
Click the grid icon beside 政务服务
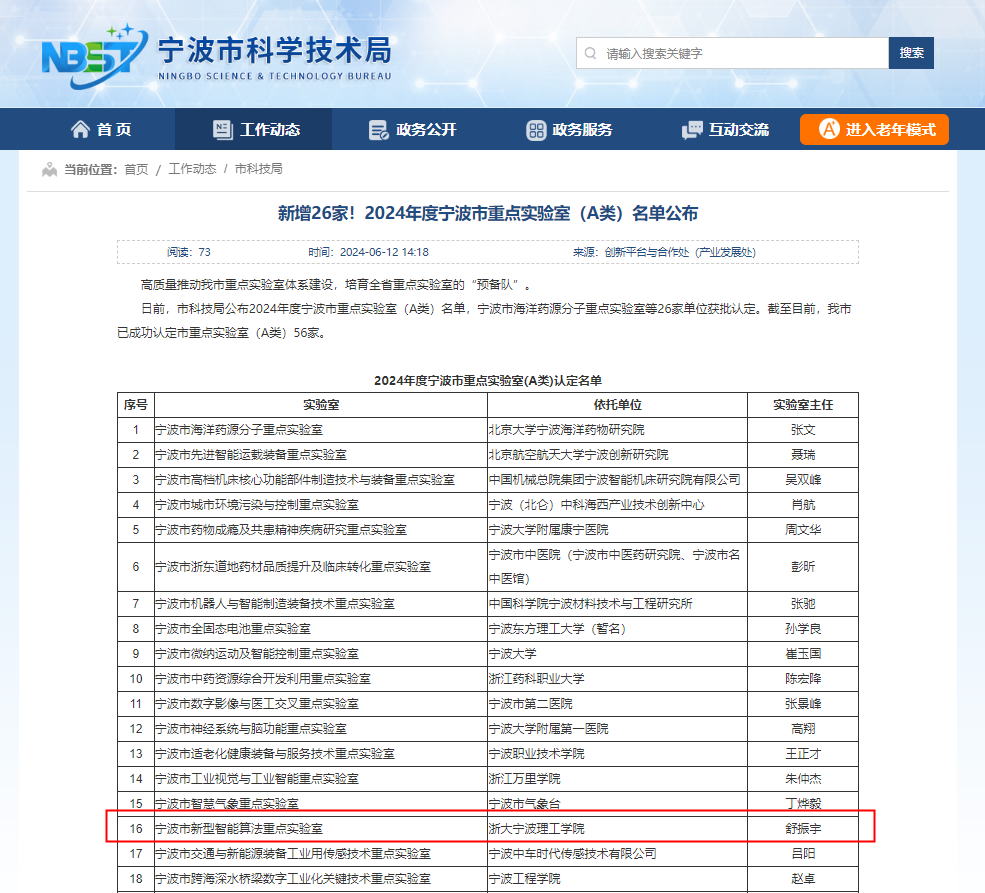tap(536, 130)
